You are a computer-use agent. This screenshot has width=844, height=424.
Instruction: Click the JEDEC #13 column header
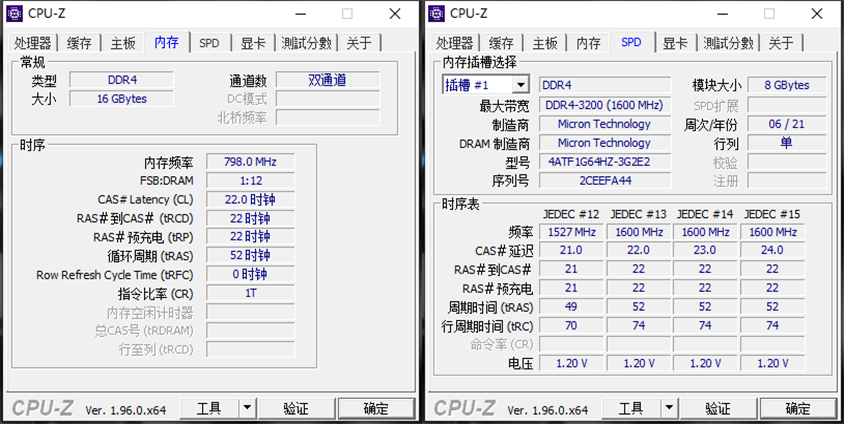638,214
